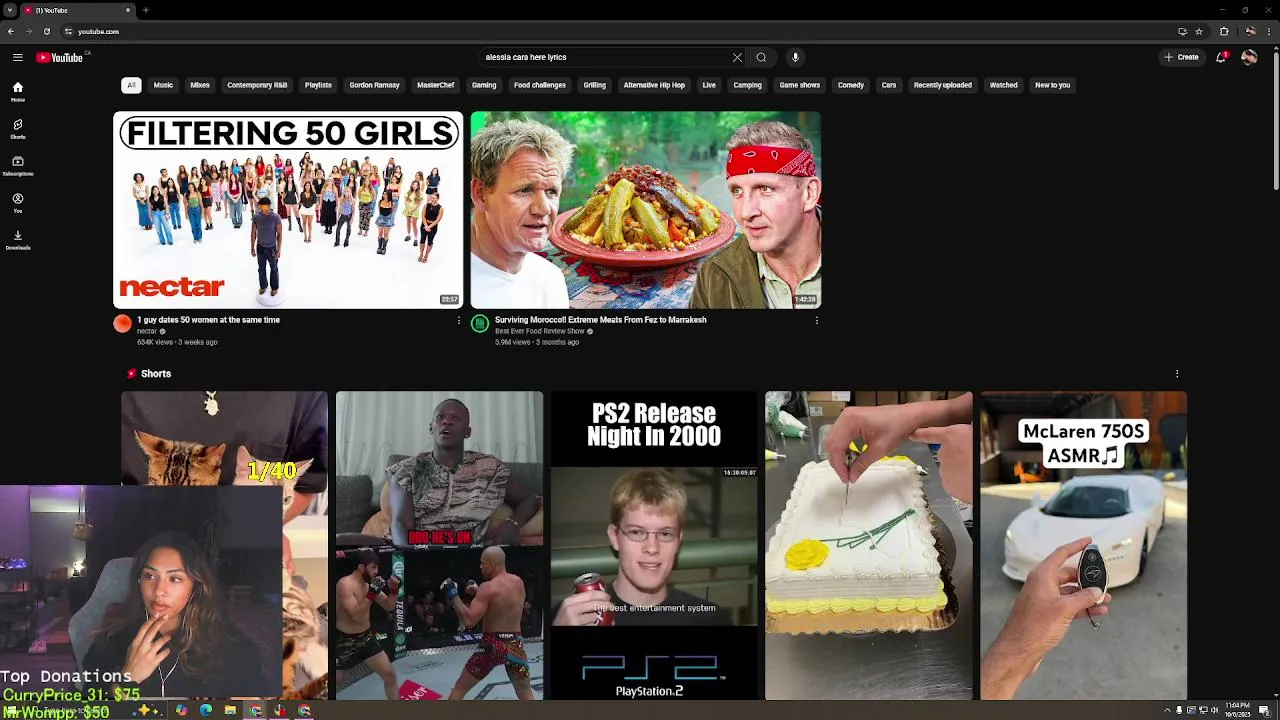Select the Recently uploaded chip

pyautogui.click(x=942, y=85)
